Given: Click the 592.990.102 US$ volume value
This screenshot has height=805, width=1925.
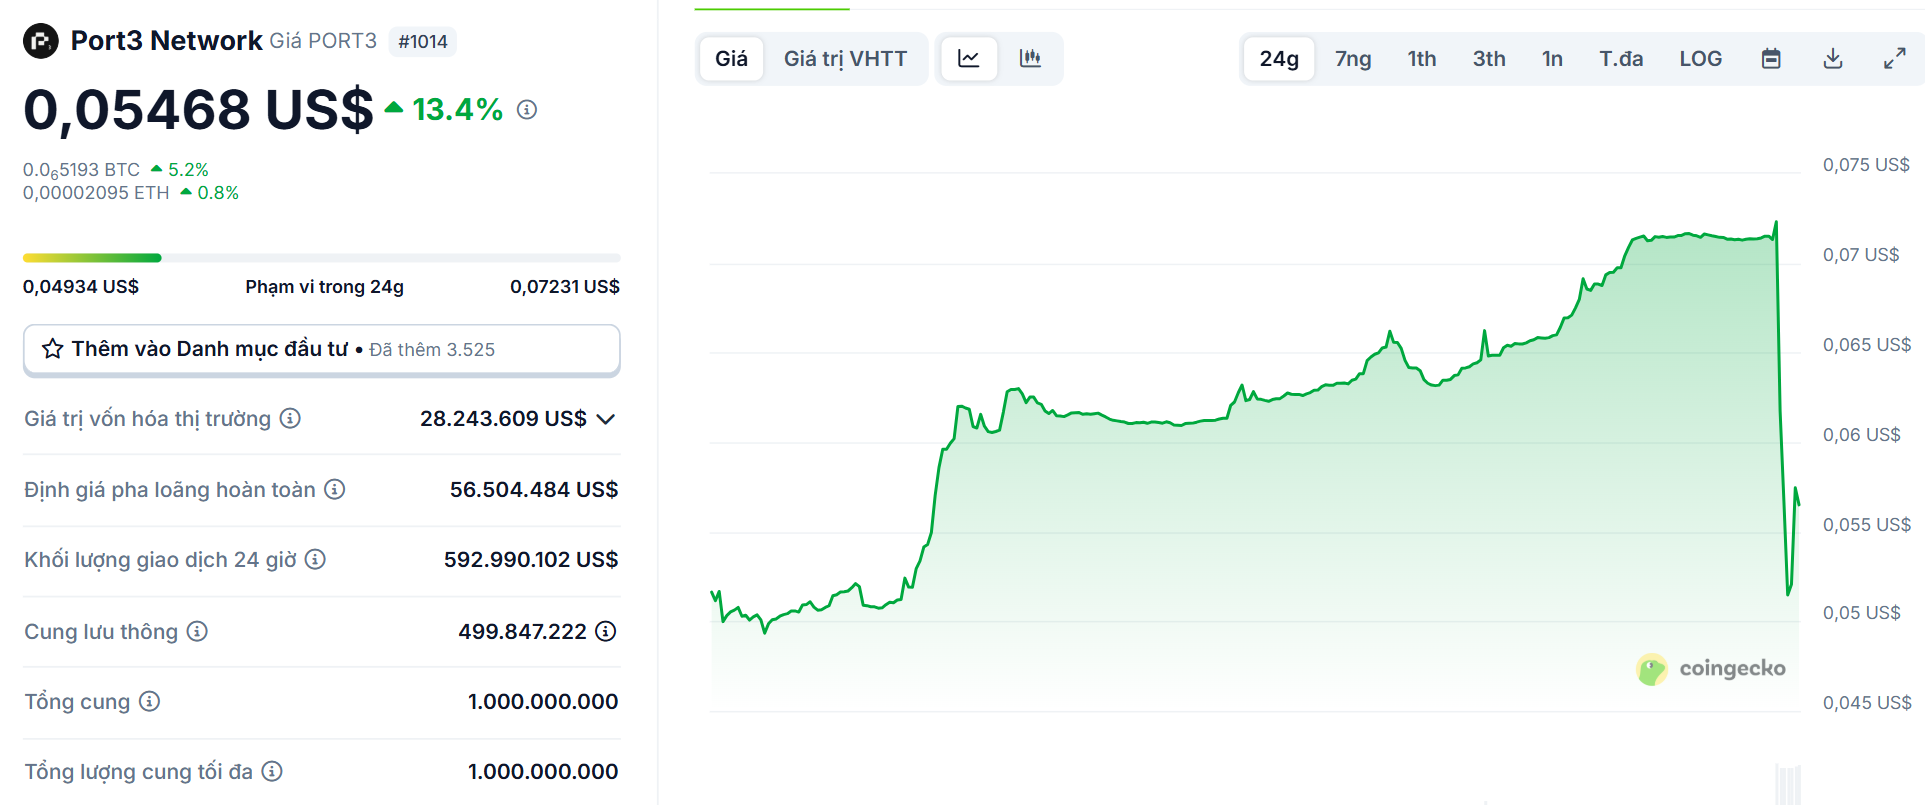Looking at the screenshot, I should coord(531,559).
